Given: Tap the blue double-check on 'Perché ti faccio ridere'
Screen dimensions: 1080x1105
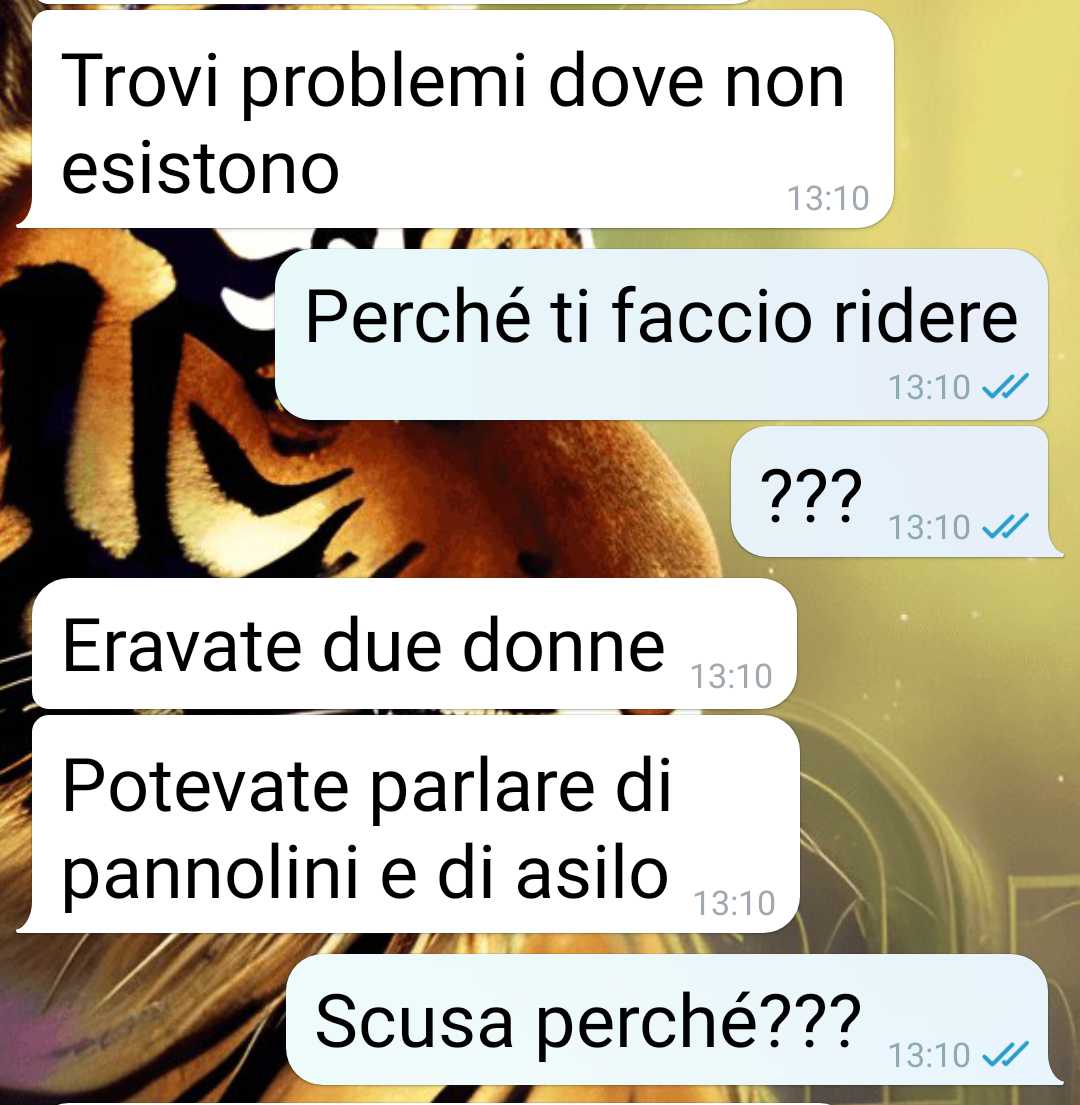Looking at the screenshot, I should pos(1005,386).
